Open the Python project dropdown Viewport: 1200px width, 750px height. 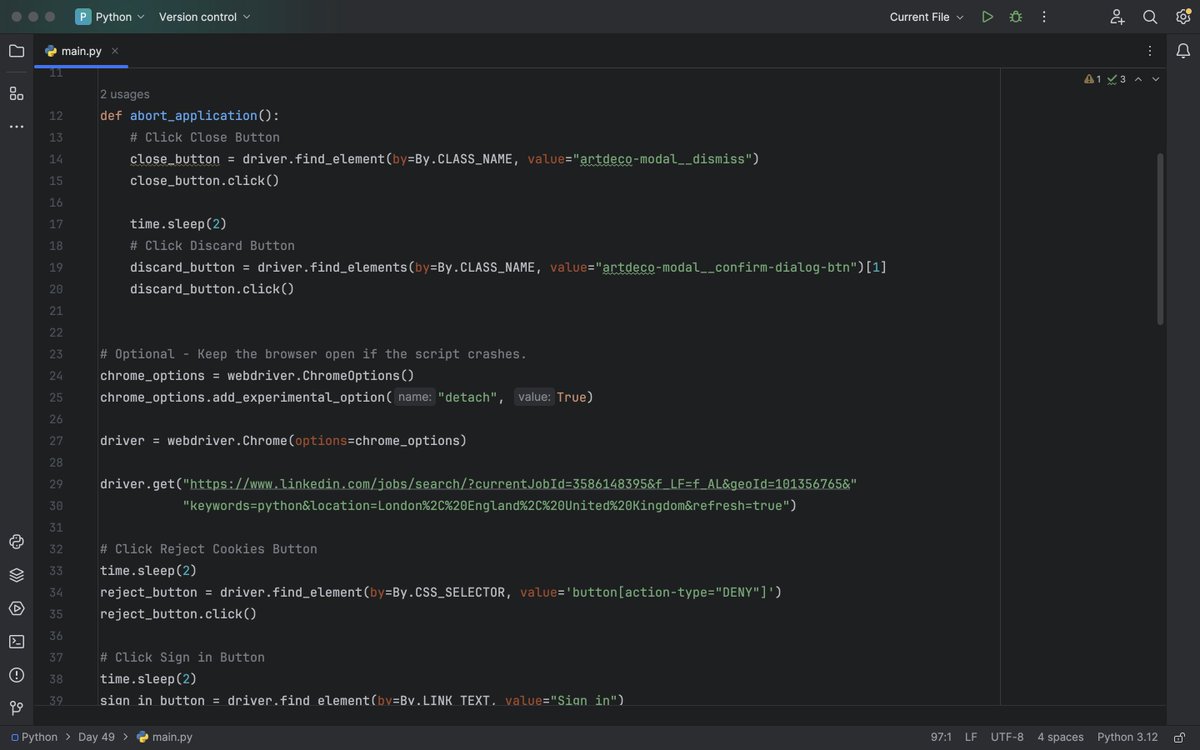pos(110,17)
